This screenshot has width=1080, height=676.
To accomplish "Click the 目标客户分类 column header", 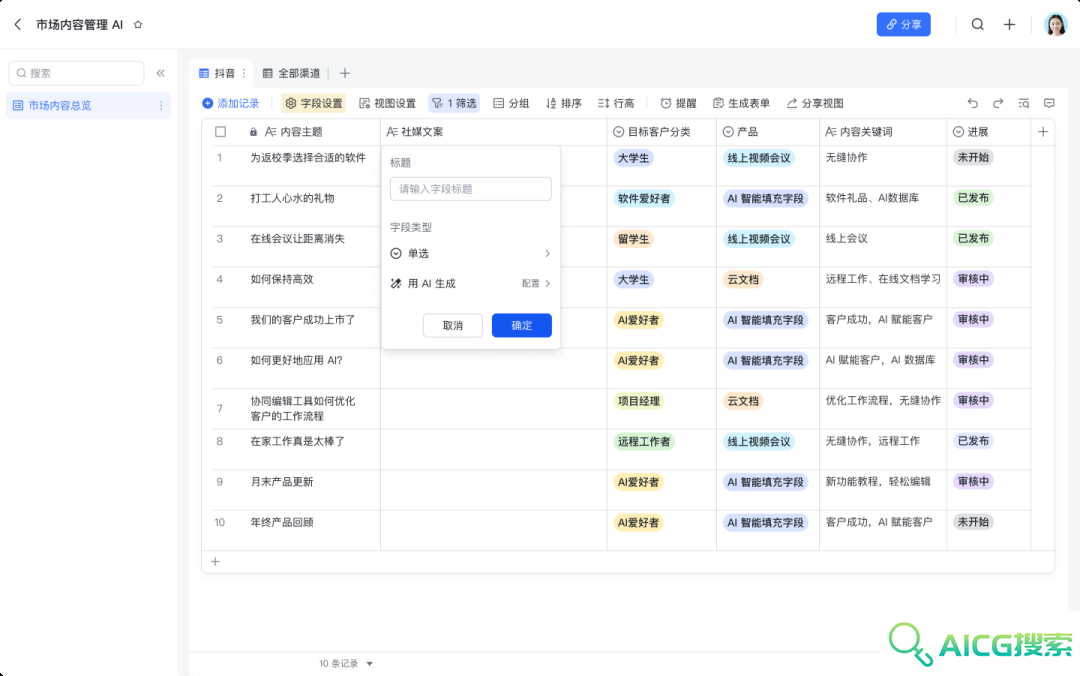I will 661,132.
